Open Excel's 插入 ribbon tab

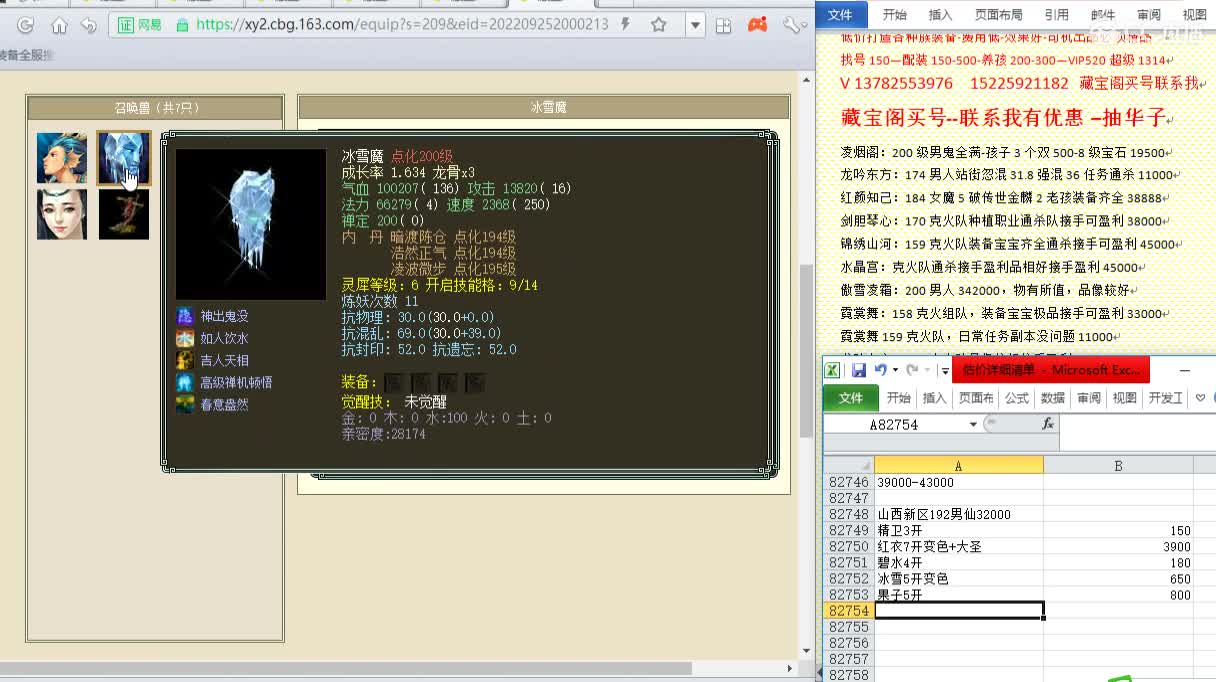tap(934, 398)
